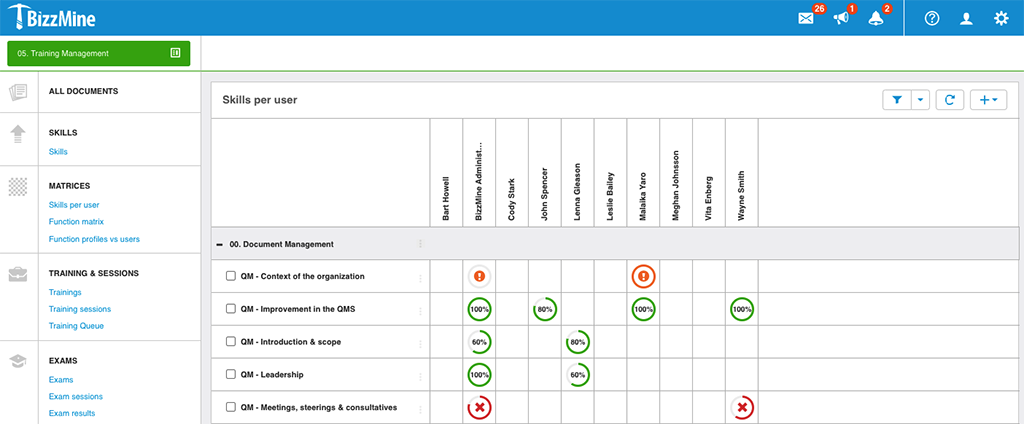The width and height of the screenshot is (1024, 424).
Task: Click the megaphone announcements icon
Action: point(840,18)
